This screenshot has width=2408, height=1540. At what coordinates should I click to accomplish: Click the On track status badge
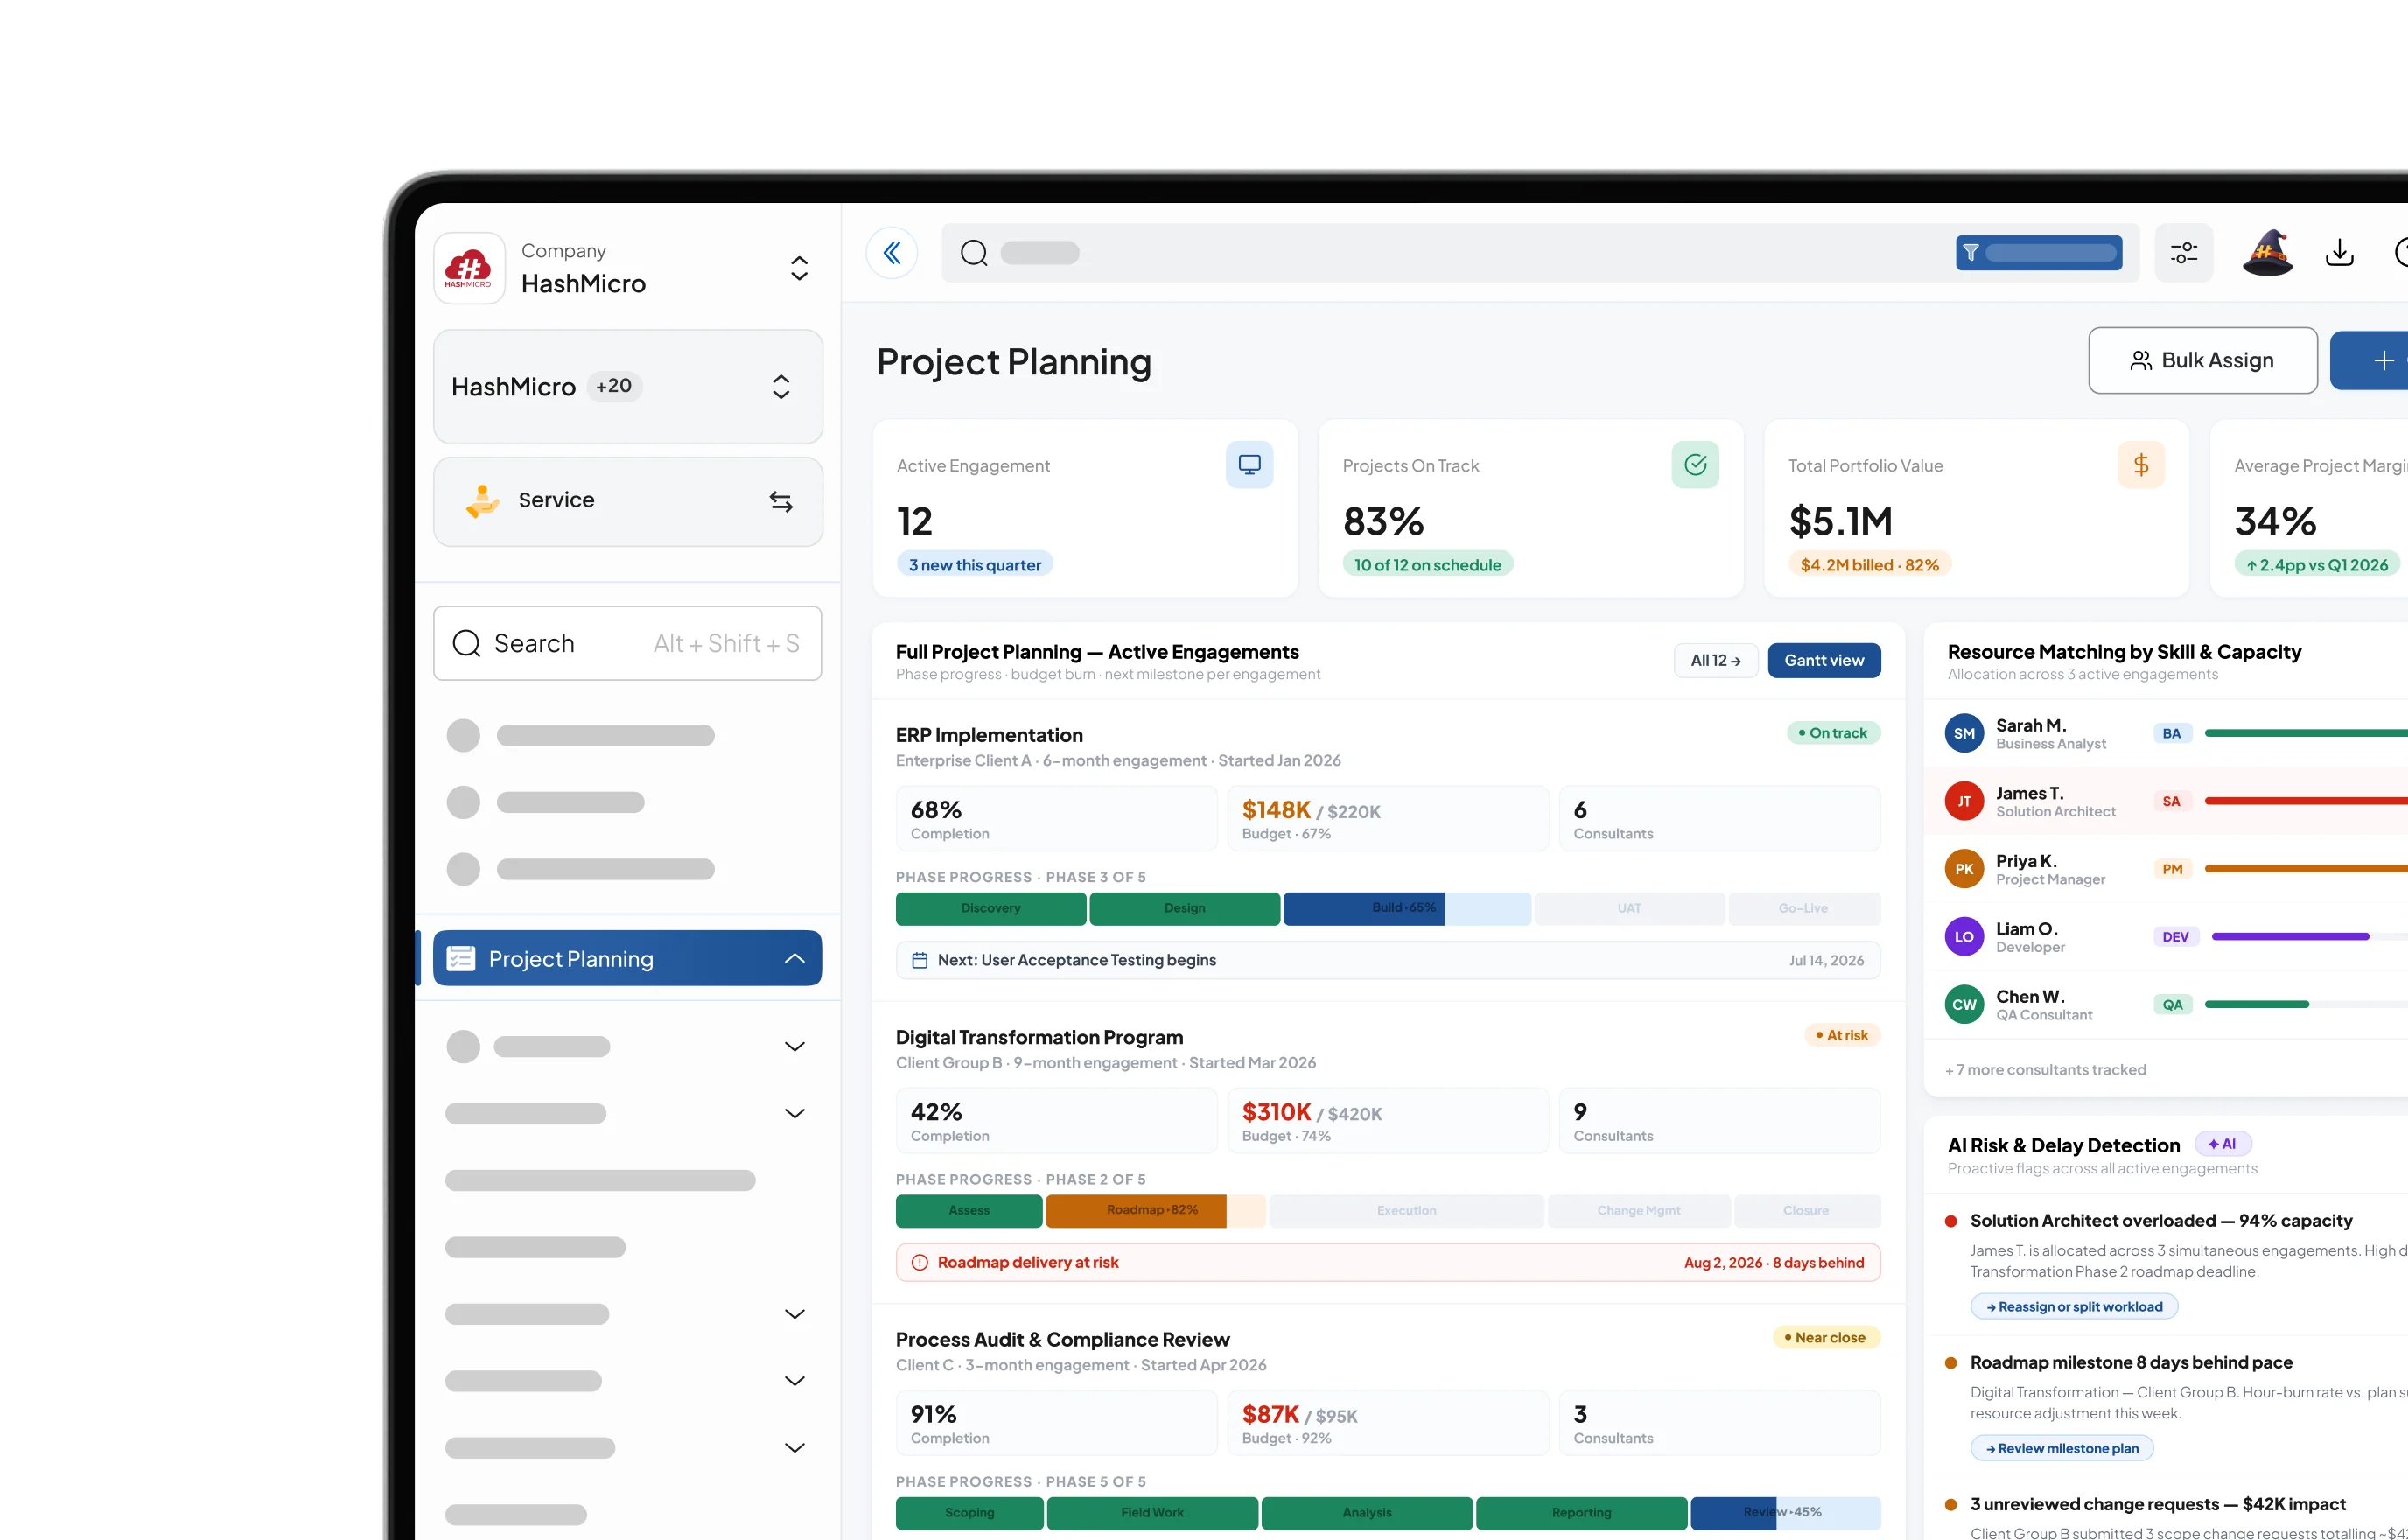1833,733
